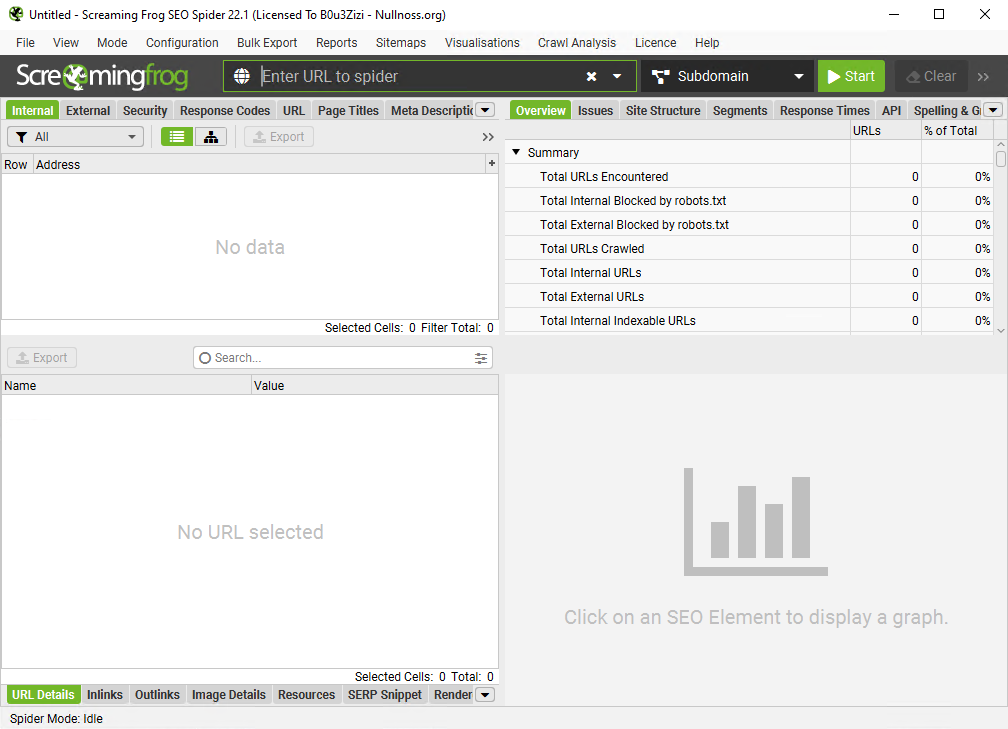Open the All filter dropdown
This screenshot has height=729, width=1008.
click(75, 137)
